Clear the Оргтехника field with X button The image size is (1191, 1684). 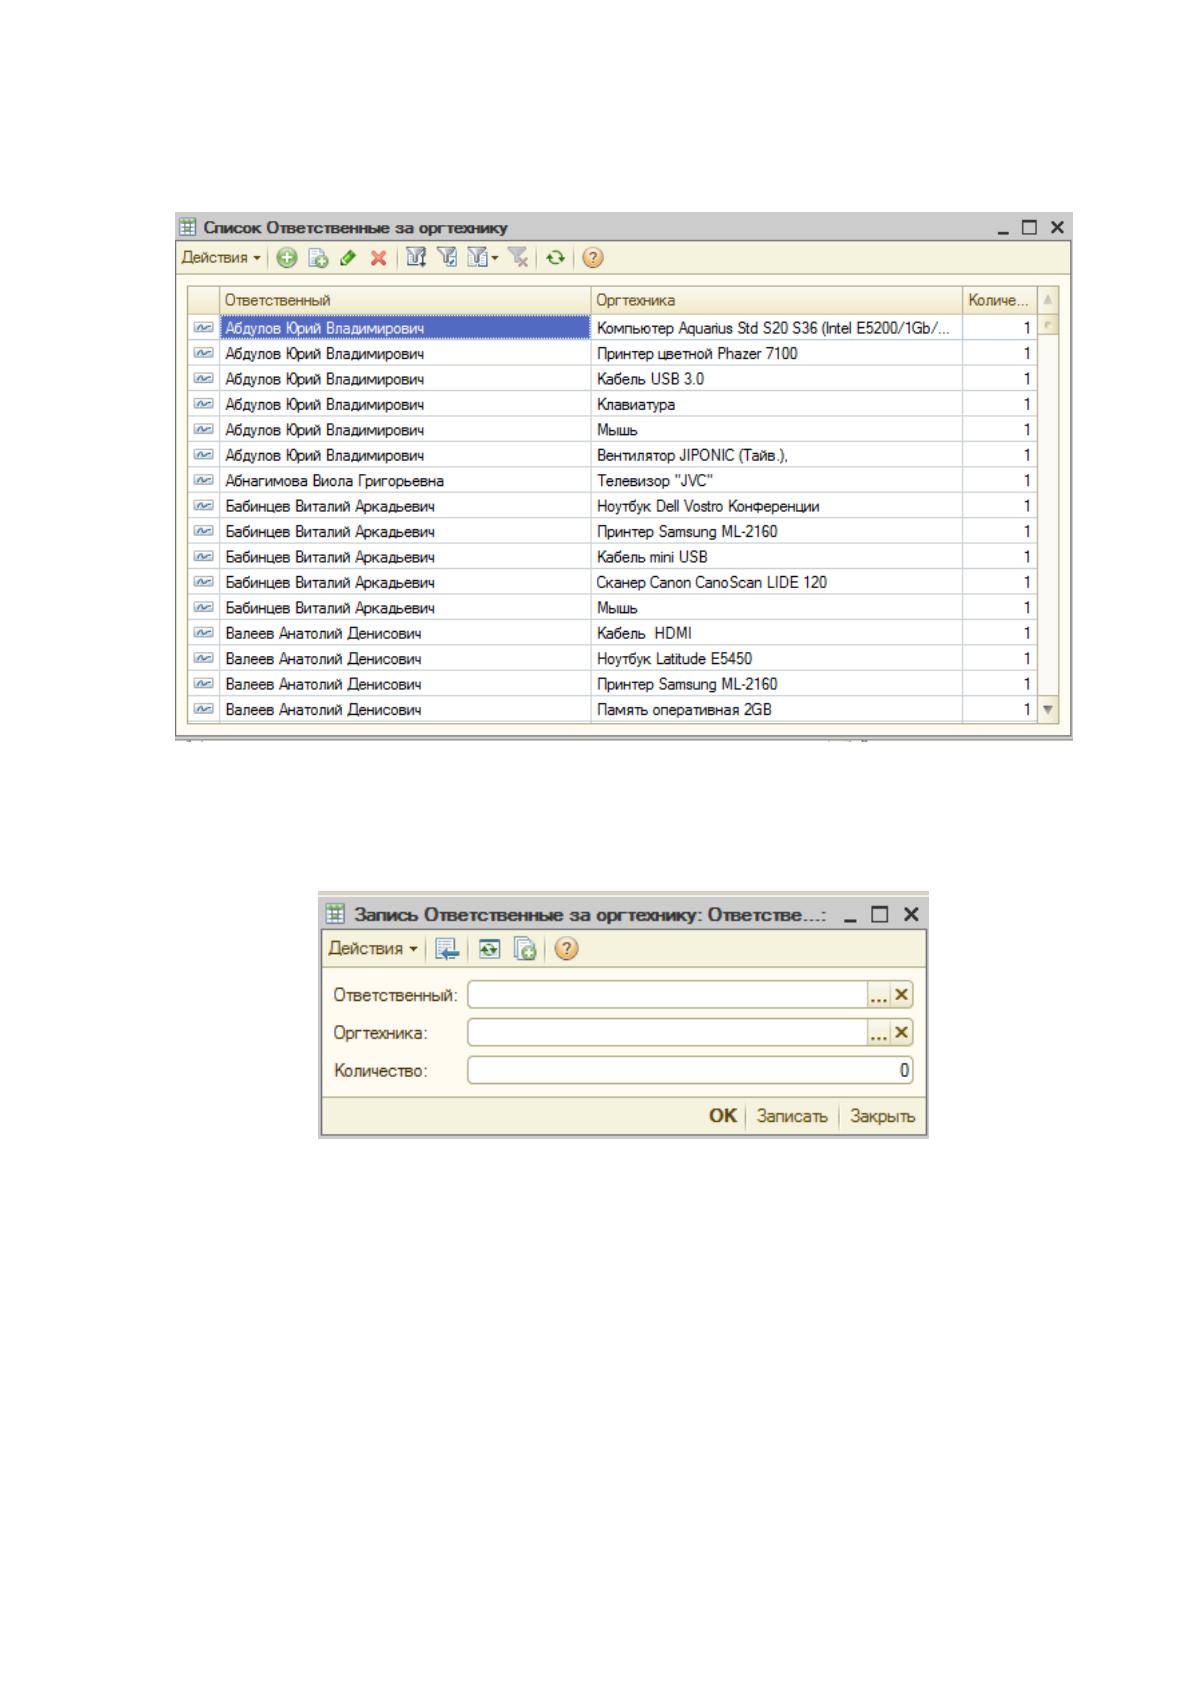[x=901, y=1033]
